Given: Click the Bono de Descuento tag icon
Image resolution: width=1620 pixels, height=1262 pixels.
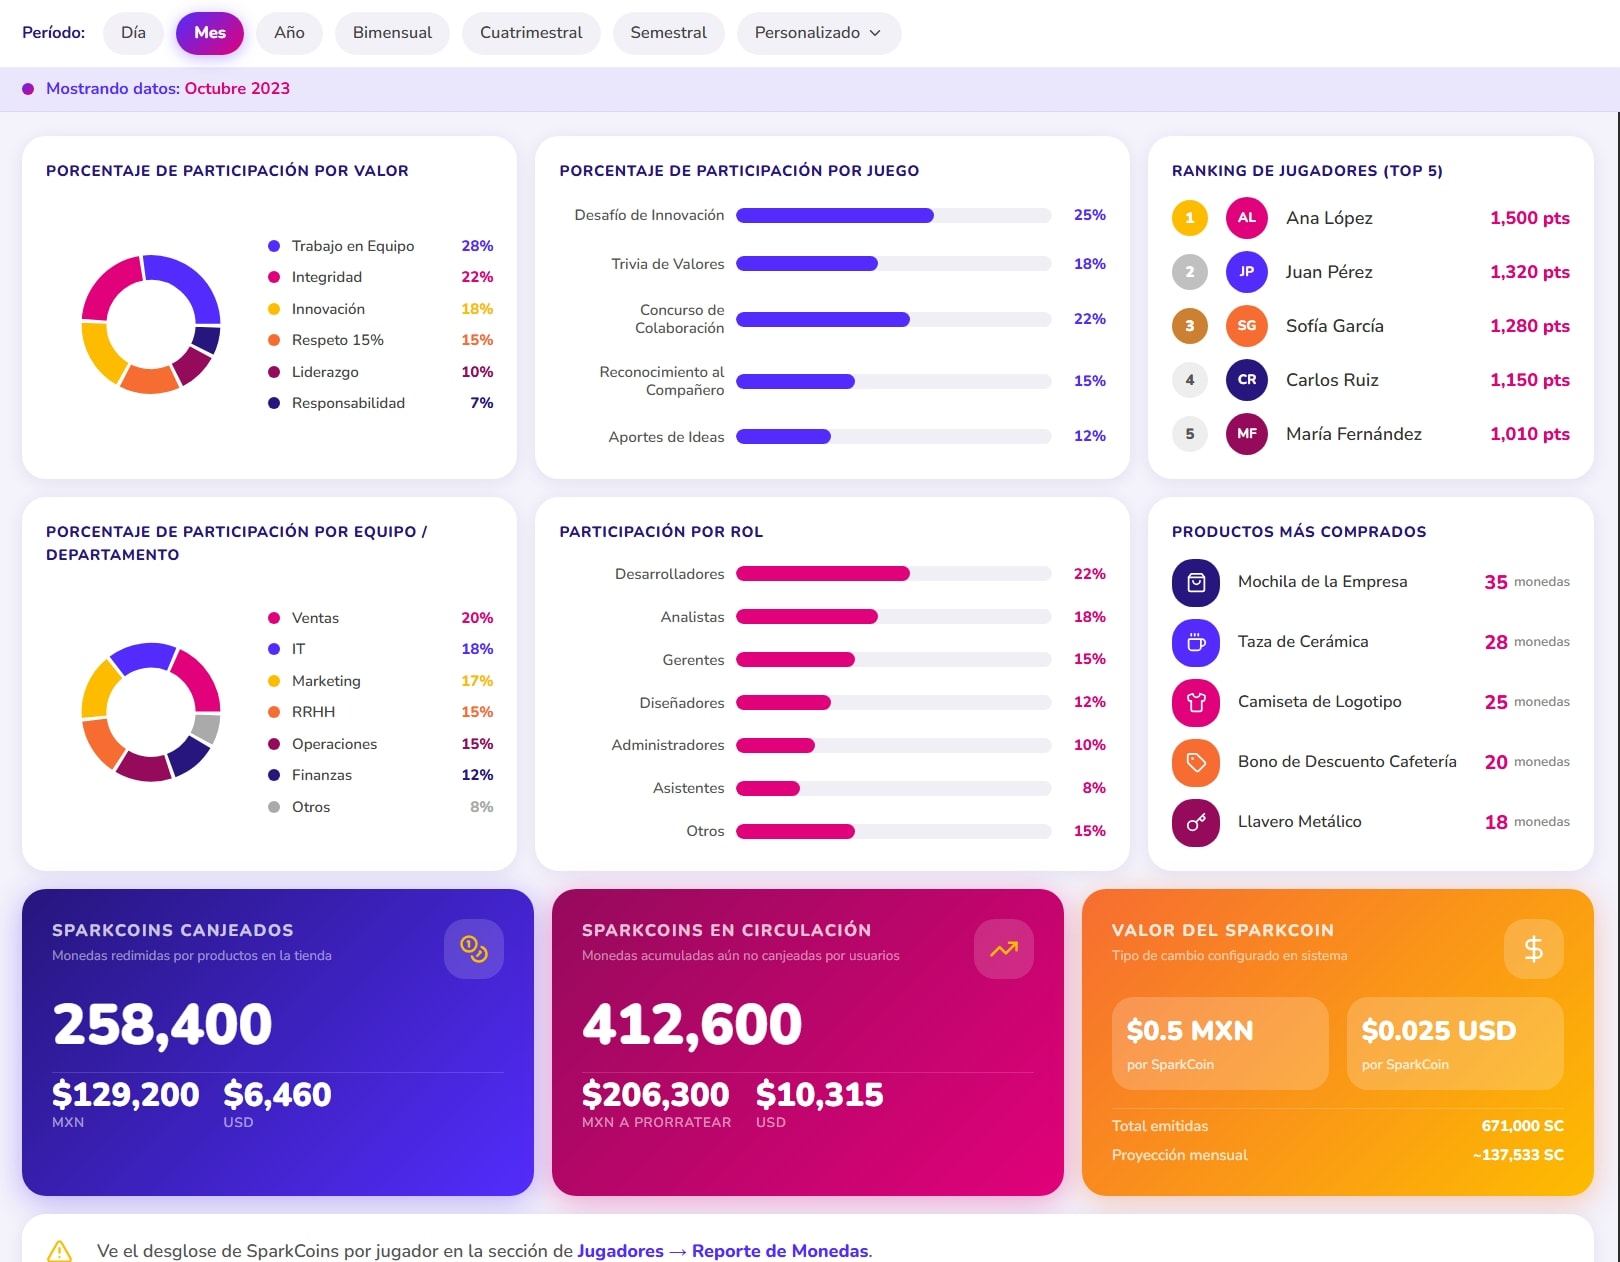Looking at the screenshot, I should pos(1196,763).
